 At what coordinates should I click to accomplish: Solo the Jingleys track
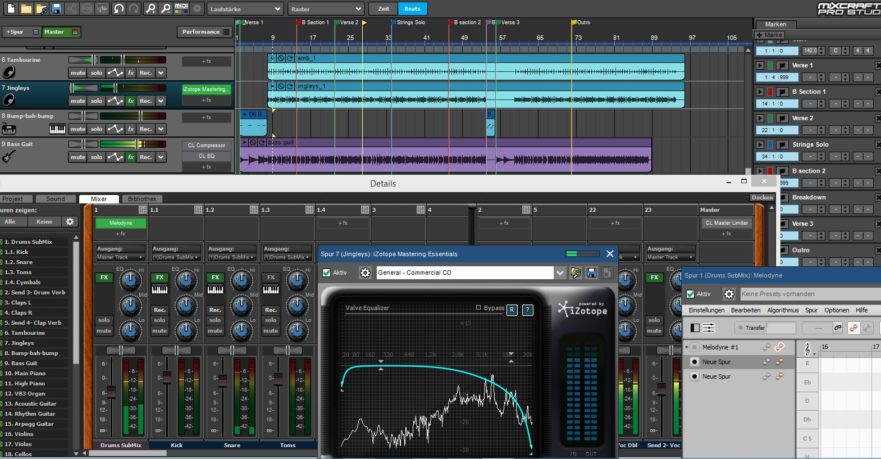click(x=97, y=101)
